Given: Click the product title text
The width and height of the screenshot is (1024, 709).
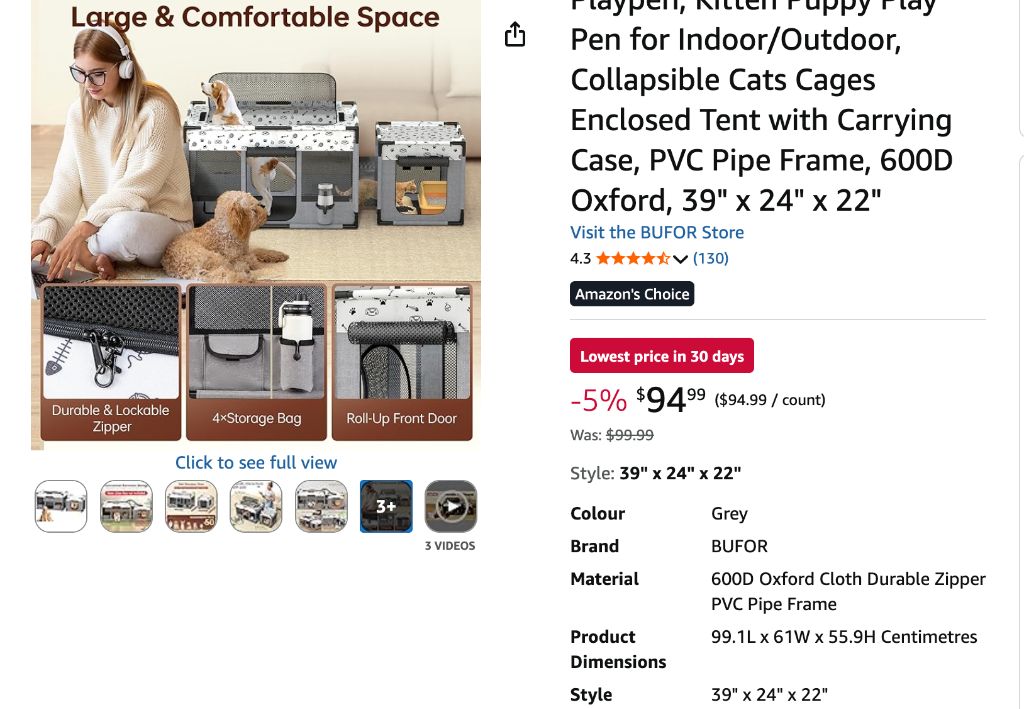Looking at the screenshot, I should click(x=760, y=120).
